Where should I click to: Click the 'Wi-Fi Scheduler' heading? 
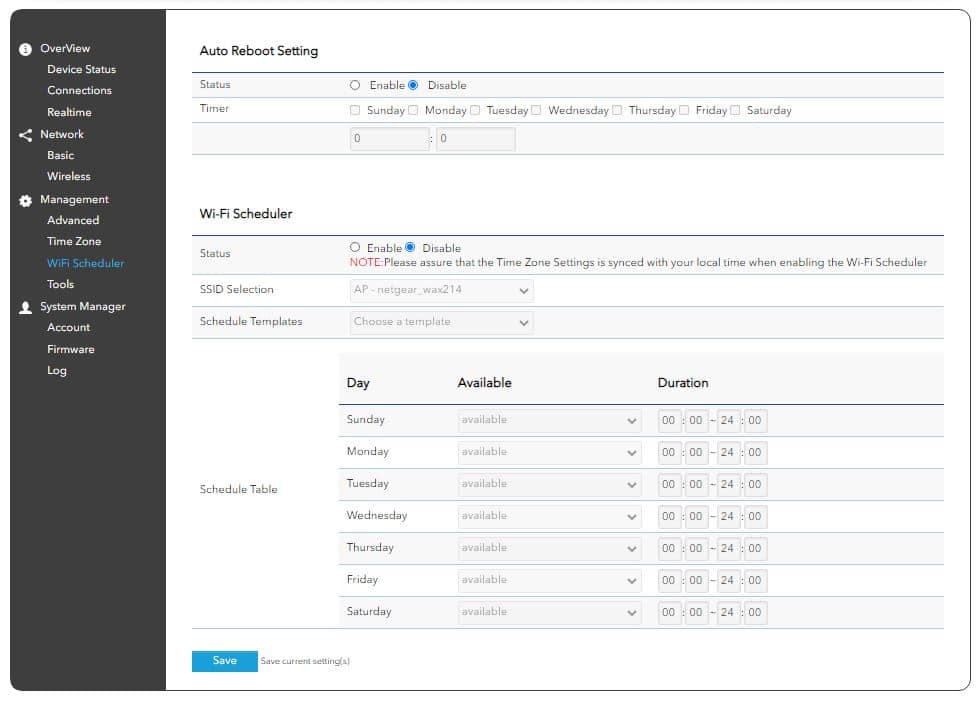pyautogui.click(x=246, y=214)
